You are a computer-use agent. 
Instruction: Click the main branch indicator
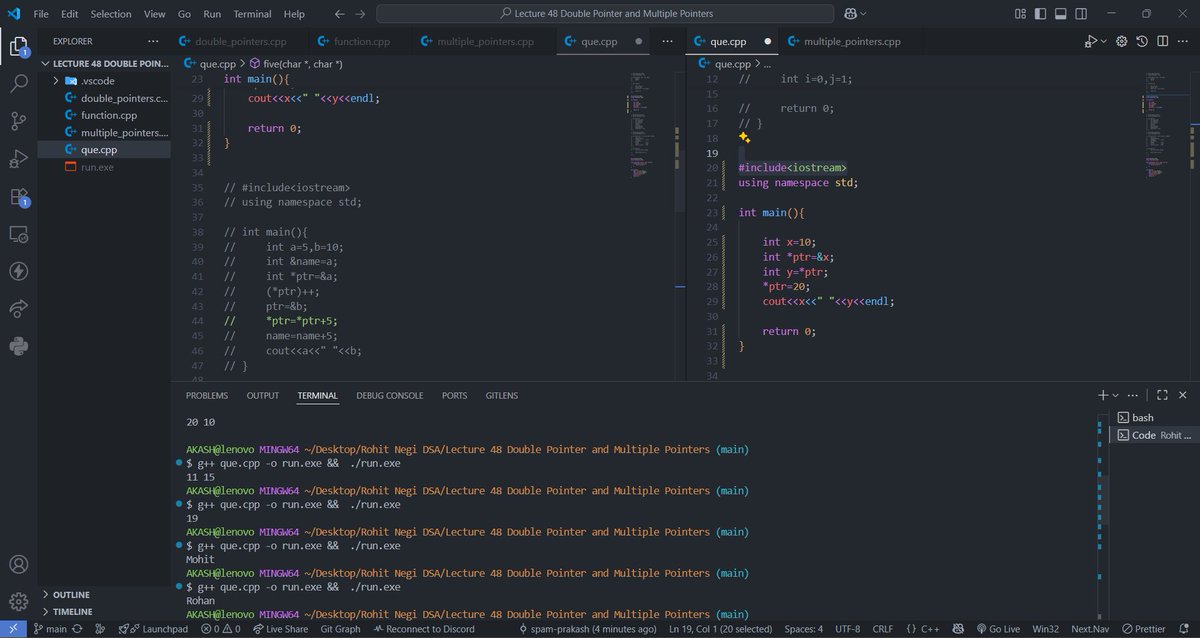pos(50,629)
